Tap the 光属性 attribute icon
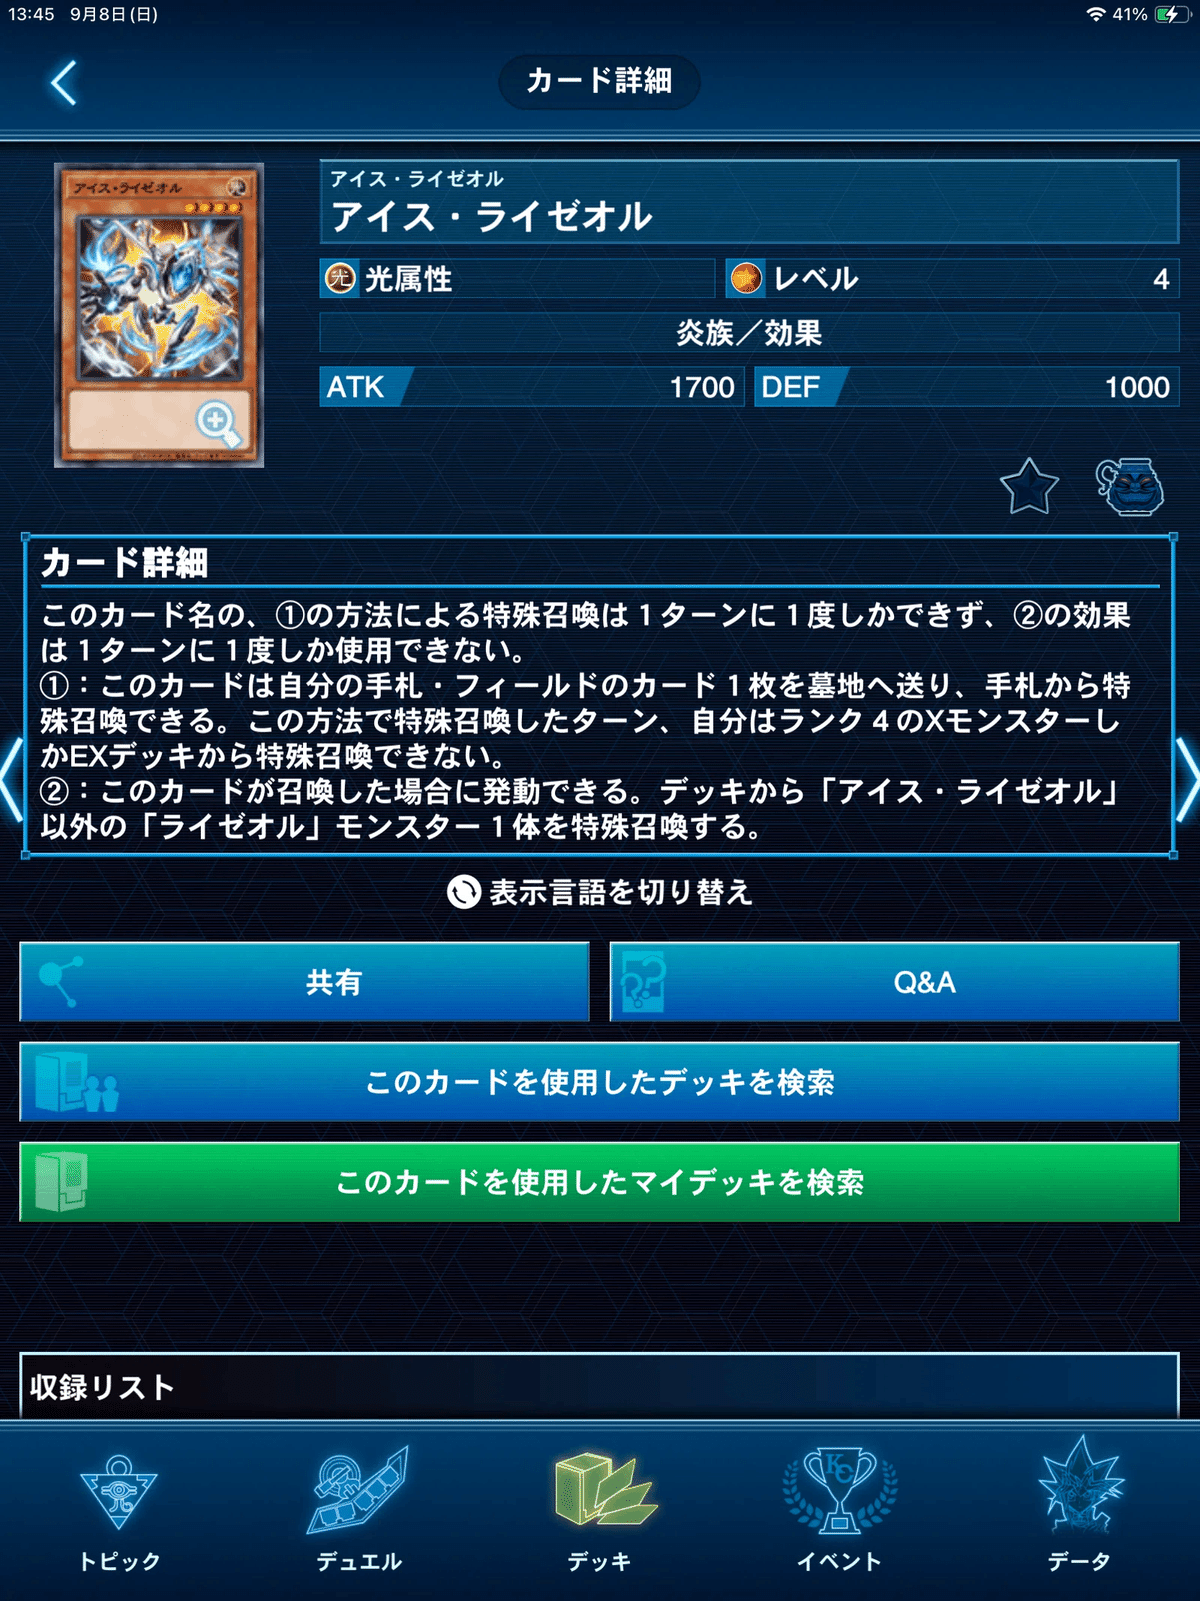The image size is (1200, 1601). click(340, 278)
